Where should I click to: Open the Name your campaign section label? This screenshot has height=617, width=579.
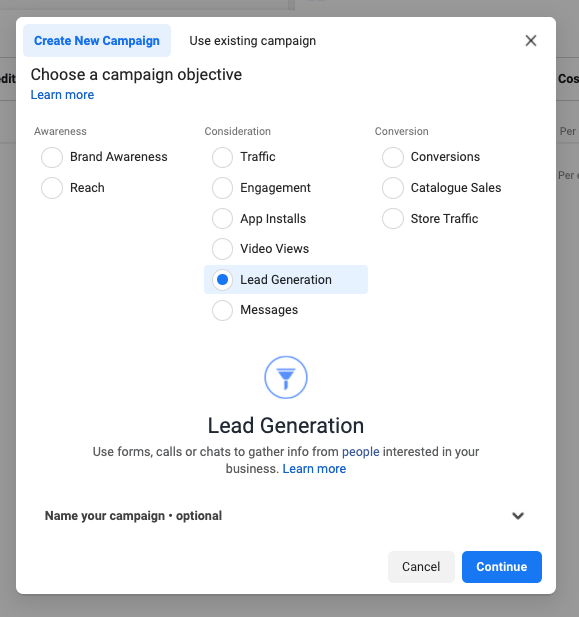[x=133, y=515]
